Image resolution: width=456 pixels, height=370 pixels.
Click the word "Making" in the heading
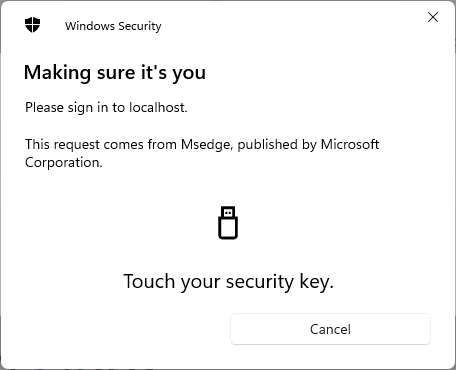tap(57, 73)
